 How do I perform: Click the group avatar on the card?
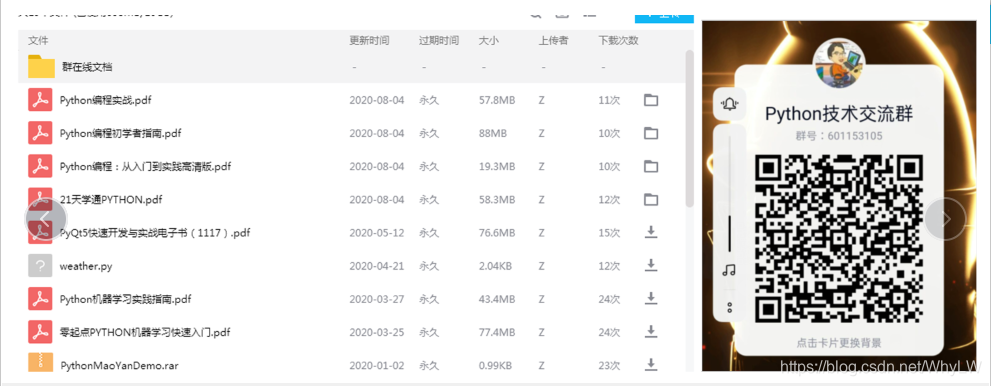839,63
